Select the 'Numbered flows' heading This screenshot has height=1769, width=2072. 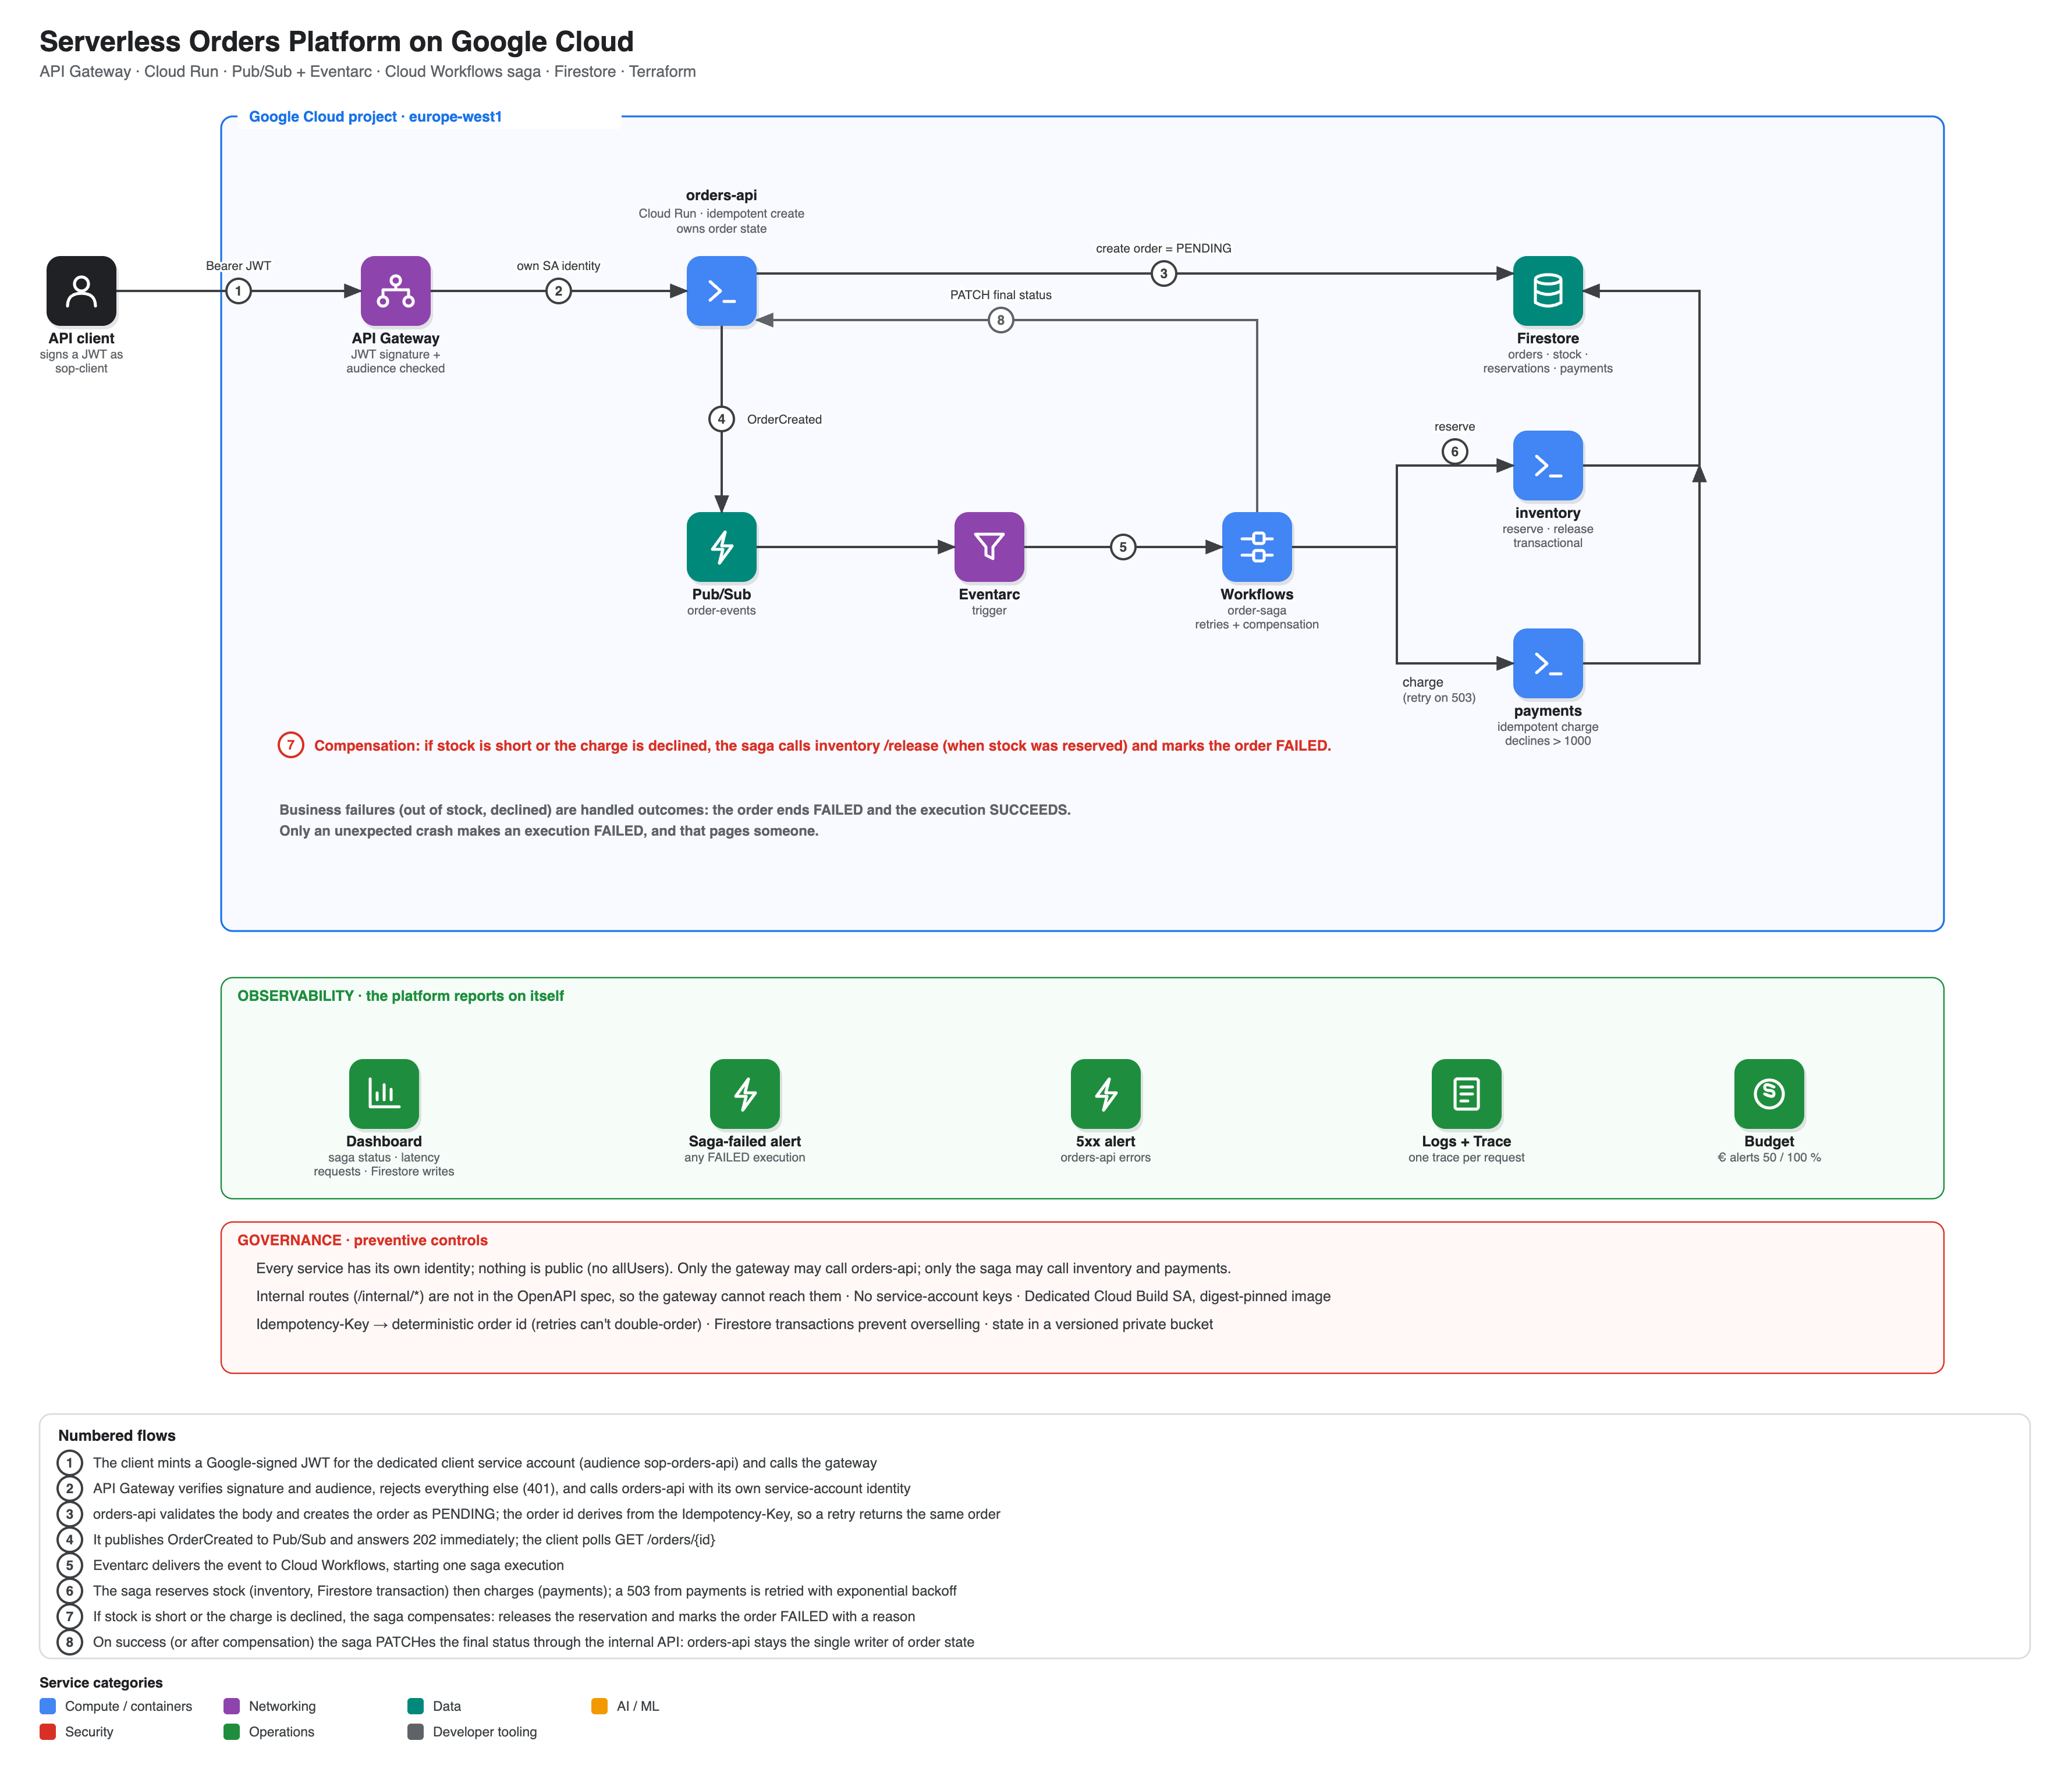click(x=117, y=1435)
